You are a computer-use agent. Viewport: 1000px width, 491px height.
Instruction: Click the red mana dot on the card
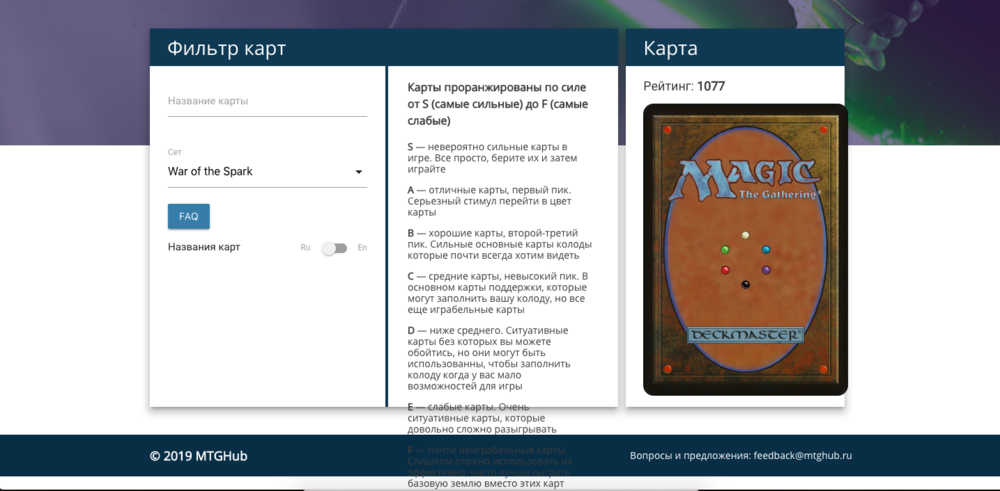[x=726, y=270]
